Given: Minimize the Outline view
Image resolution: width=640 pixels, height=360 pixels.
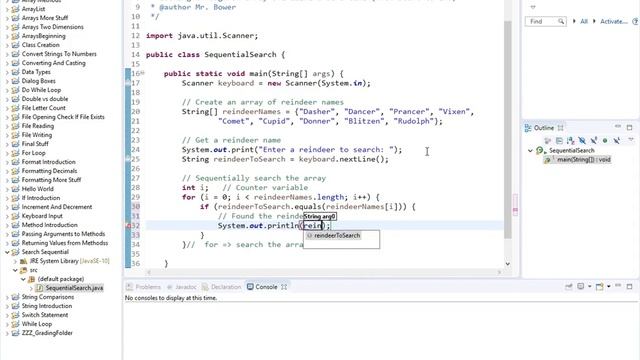Looking at the screenshot, I should [x=618, y=127].
